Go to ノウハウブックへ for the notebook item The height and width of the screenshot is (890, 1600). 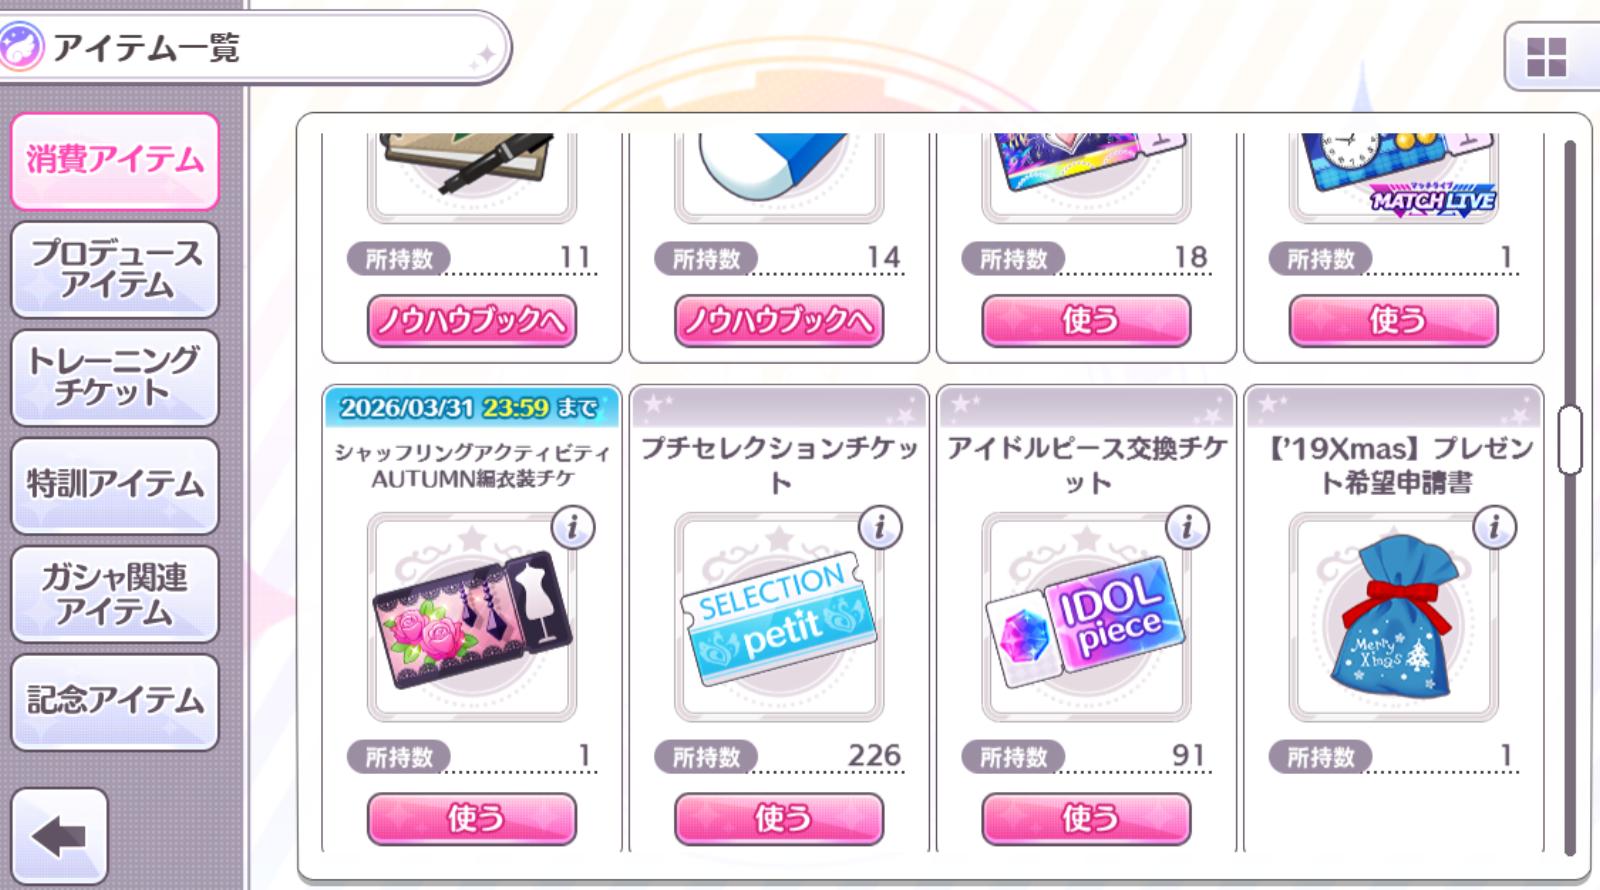point(472,321)
